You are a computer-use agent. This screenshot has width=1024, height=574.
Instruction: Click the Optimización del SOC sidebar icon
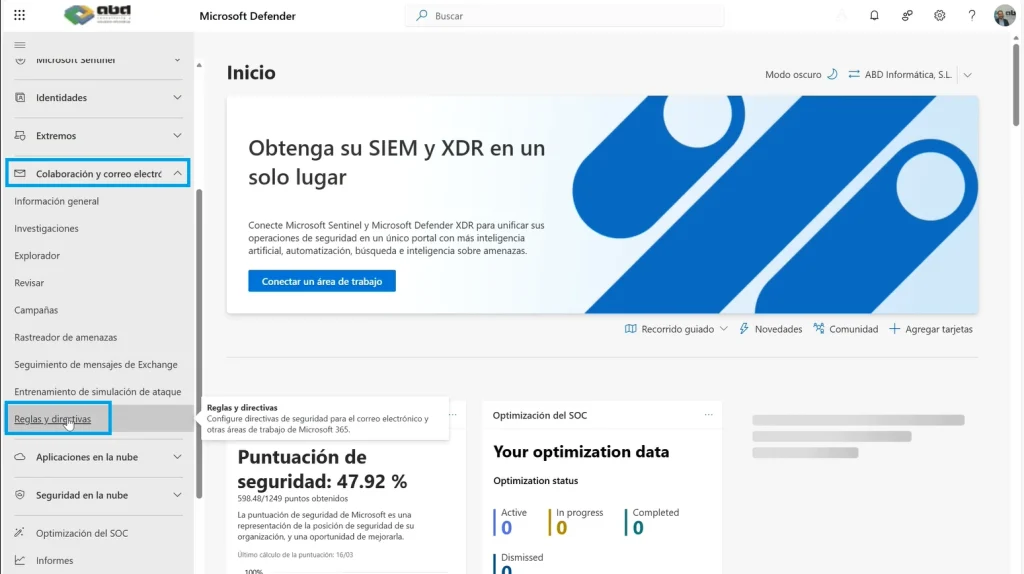[x=20, y=533]
